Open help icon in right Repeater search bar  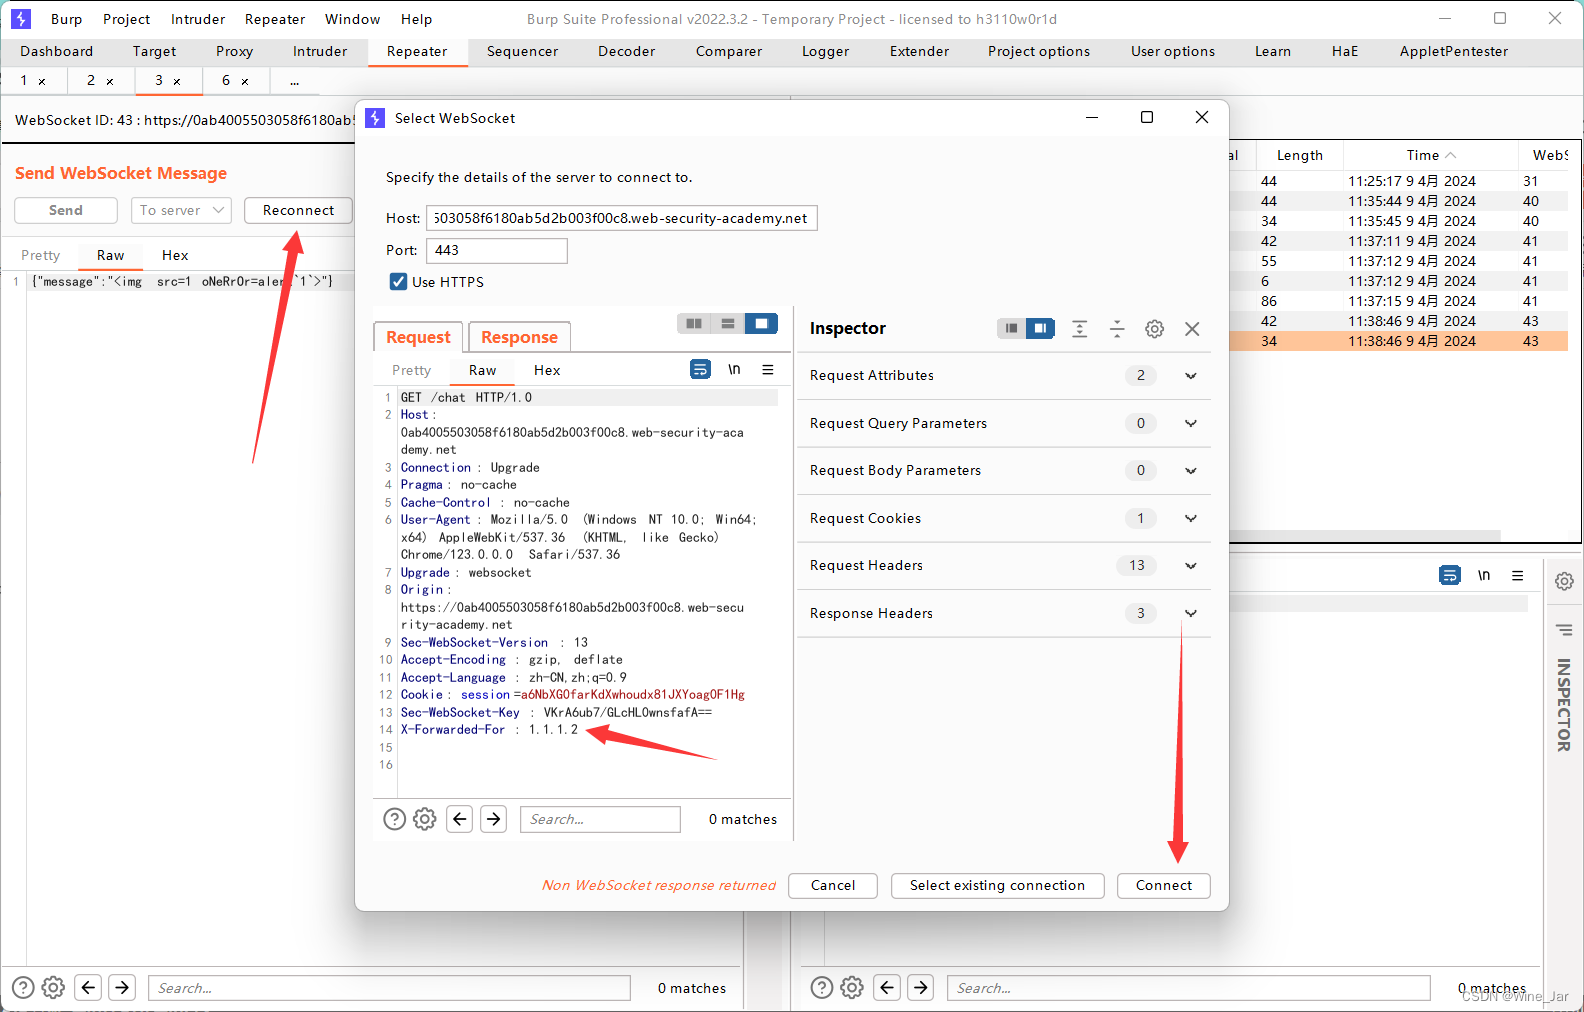(822, 988)
